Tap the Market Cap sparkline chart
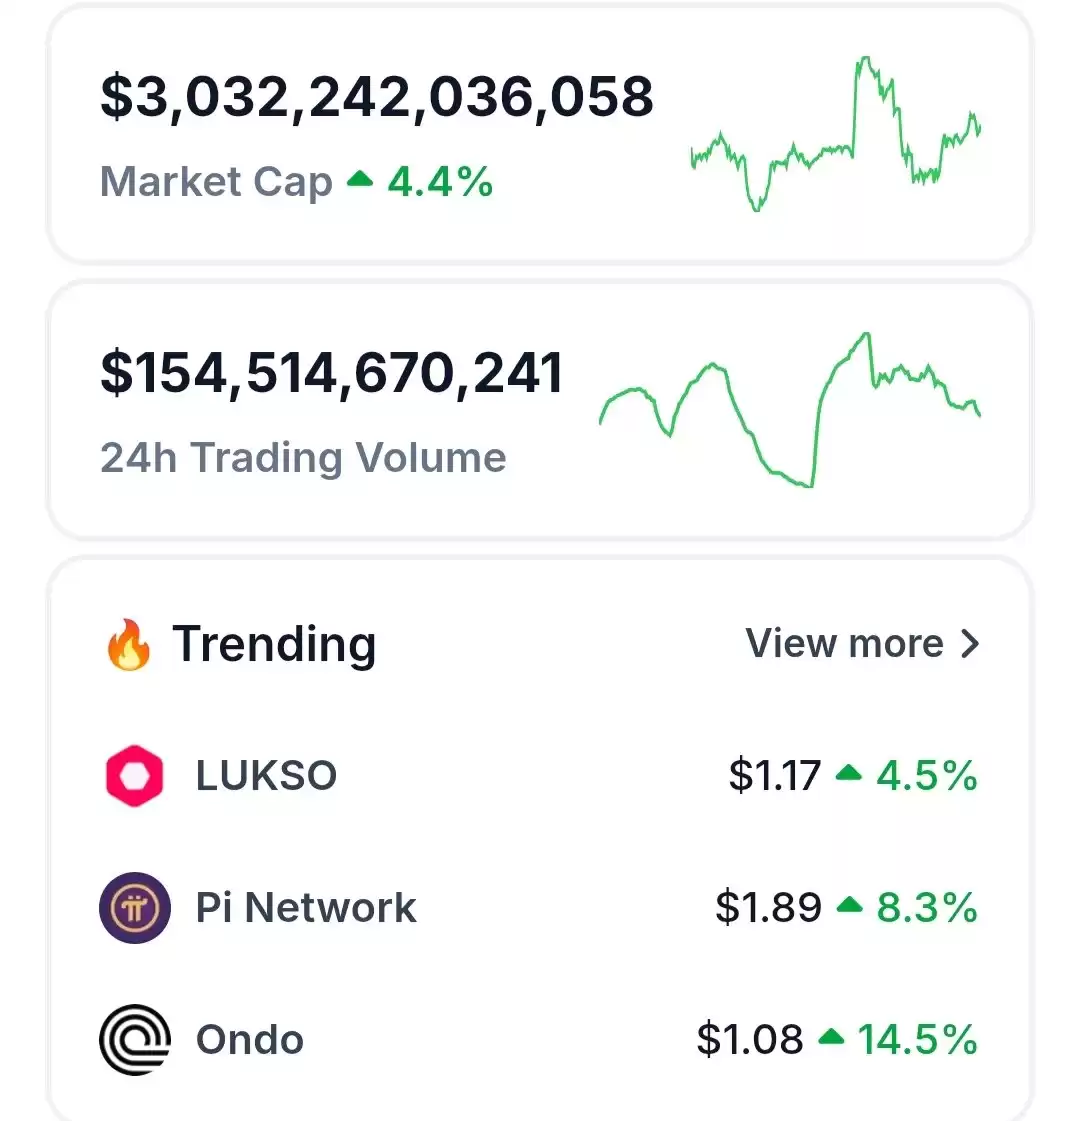The image size is (1080, 1121). coord(836,134)
